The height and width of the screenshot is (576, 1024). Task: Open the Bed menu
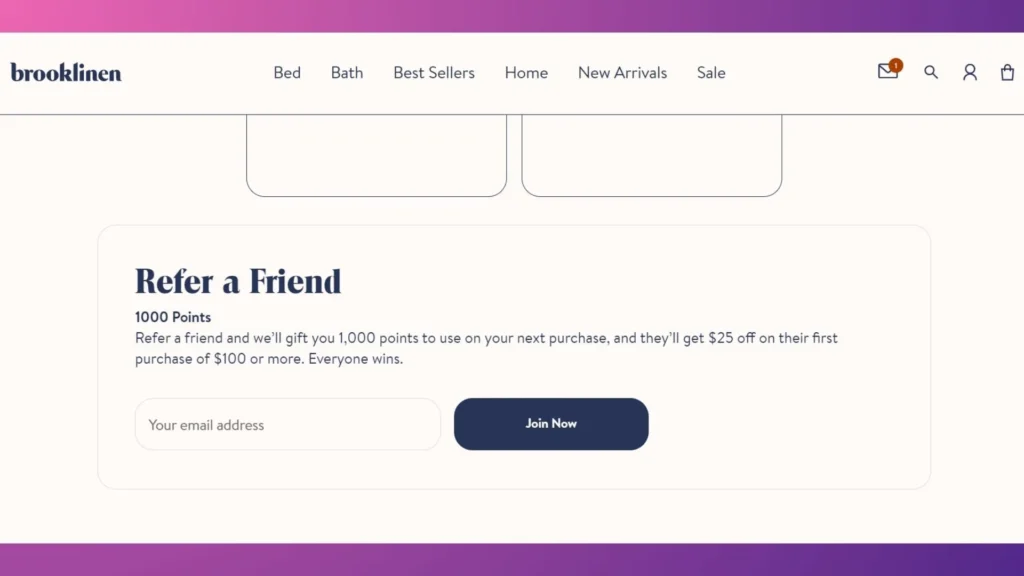tap(287, 72)
